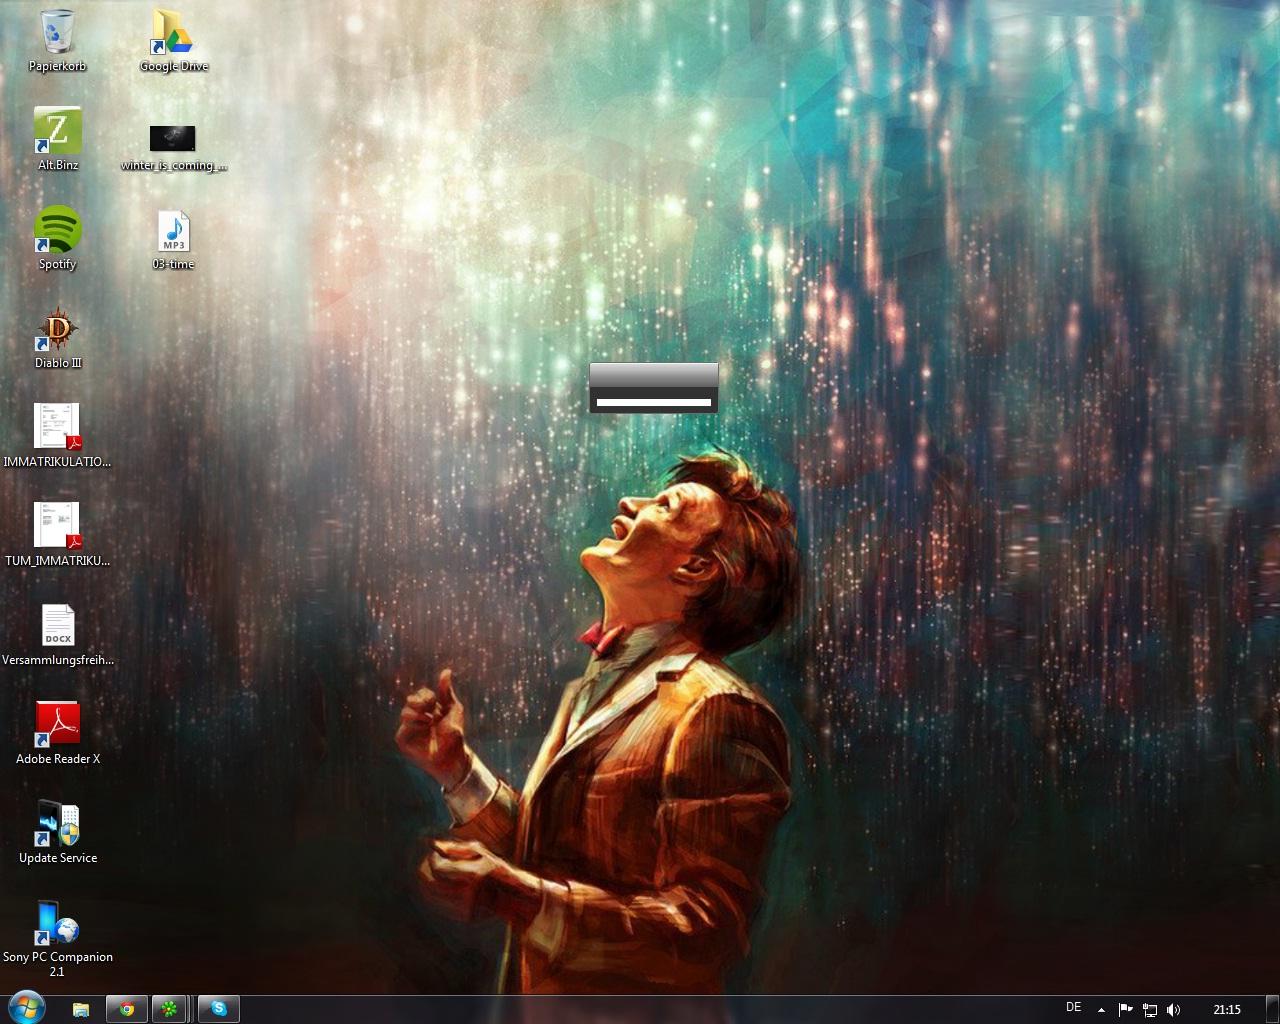Open the Windows Start menu orb
Viewport: 1280px width, 1024px height.
click(26, 1009)
